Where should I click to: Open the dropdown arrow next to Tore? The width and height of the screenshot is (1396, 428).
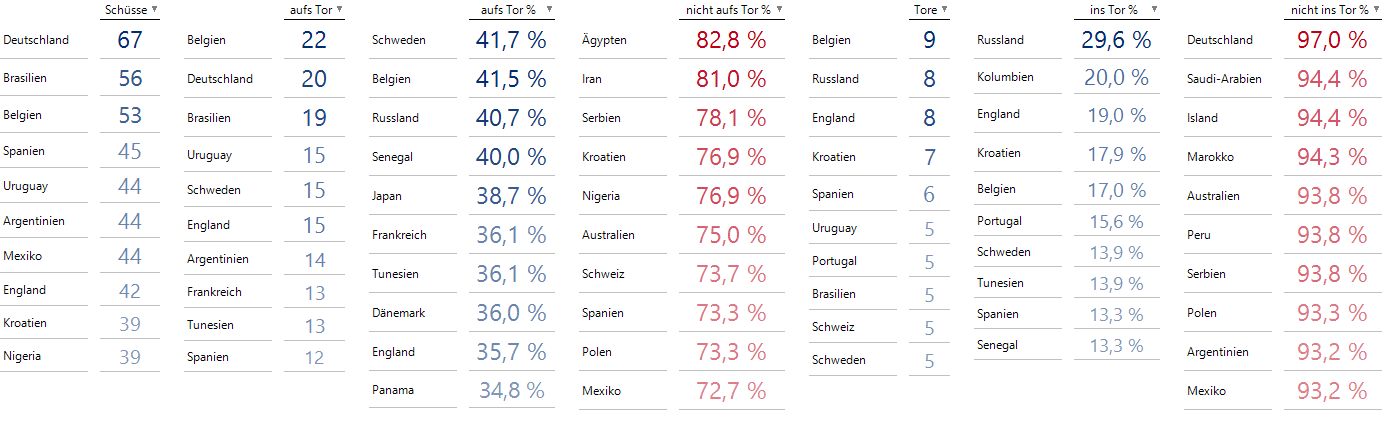(944, 9)
